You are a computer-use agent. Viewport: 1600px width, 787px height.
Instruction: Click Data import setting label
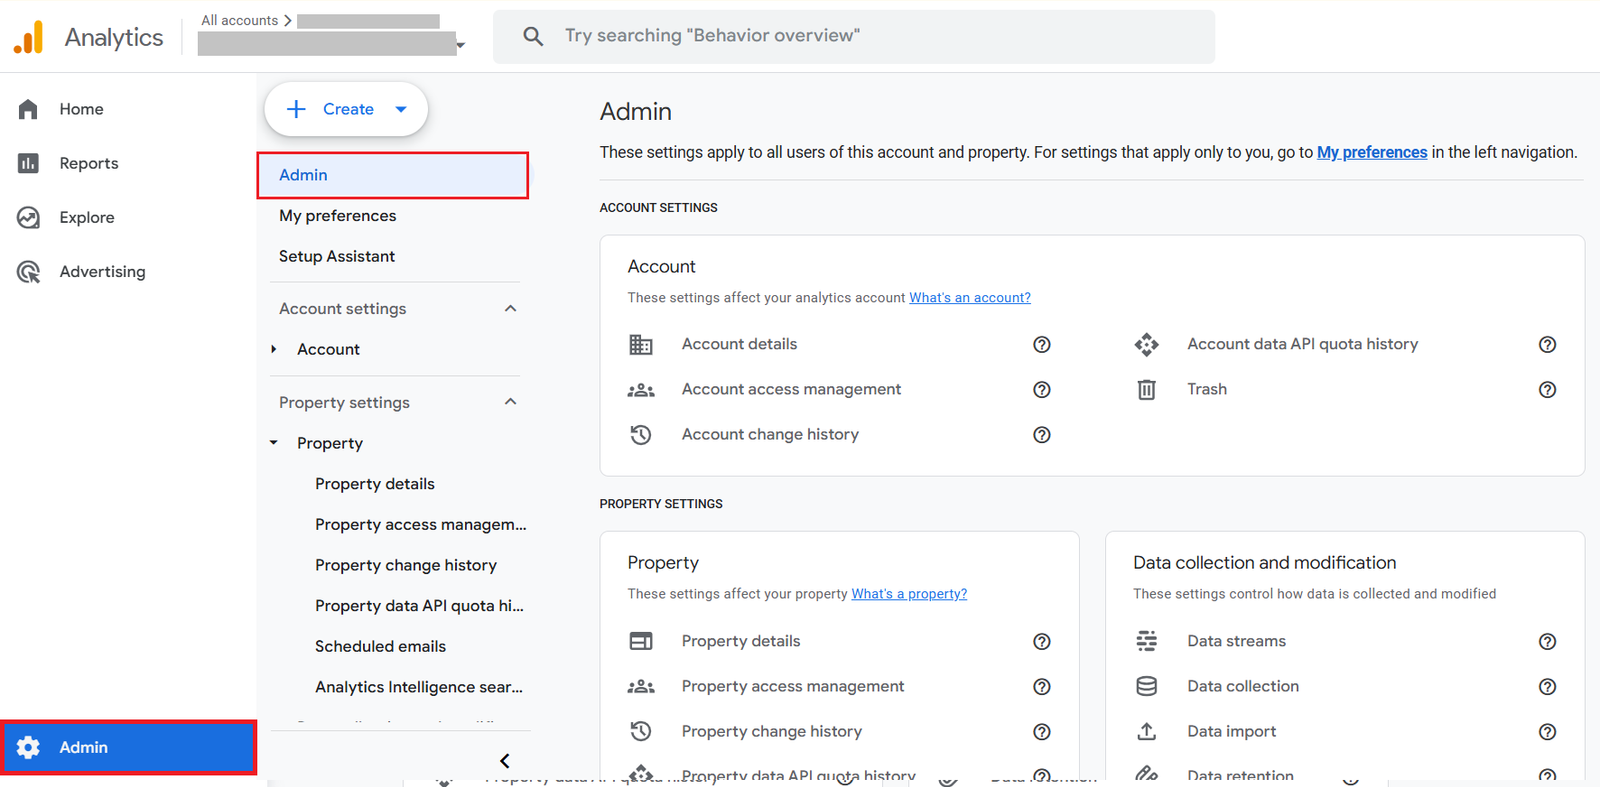click(x=1232, y=731)
